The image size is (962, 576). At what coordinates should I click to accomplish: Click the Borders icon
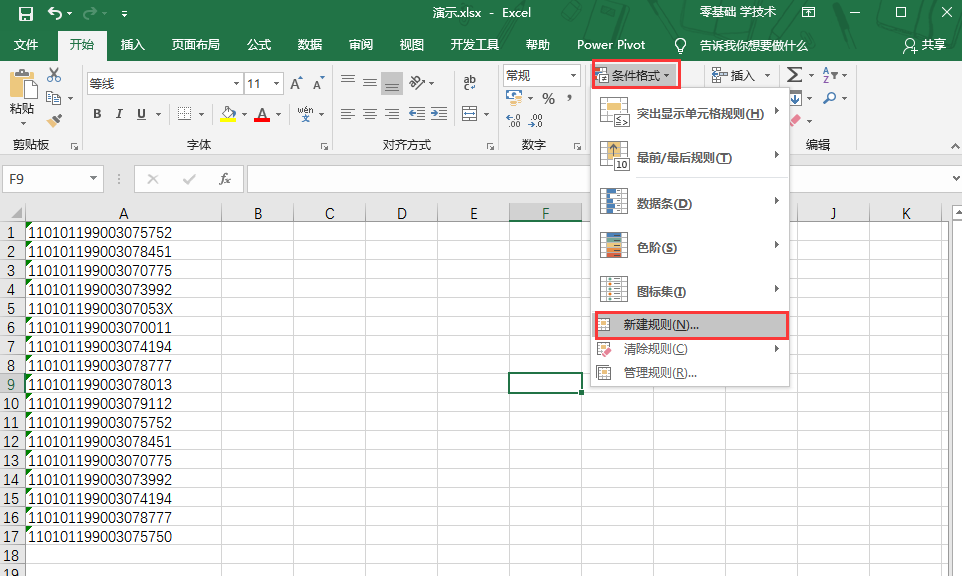coord(184,114)
